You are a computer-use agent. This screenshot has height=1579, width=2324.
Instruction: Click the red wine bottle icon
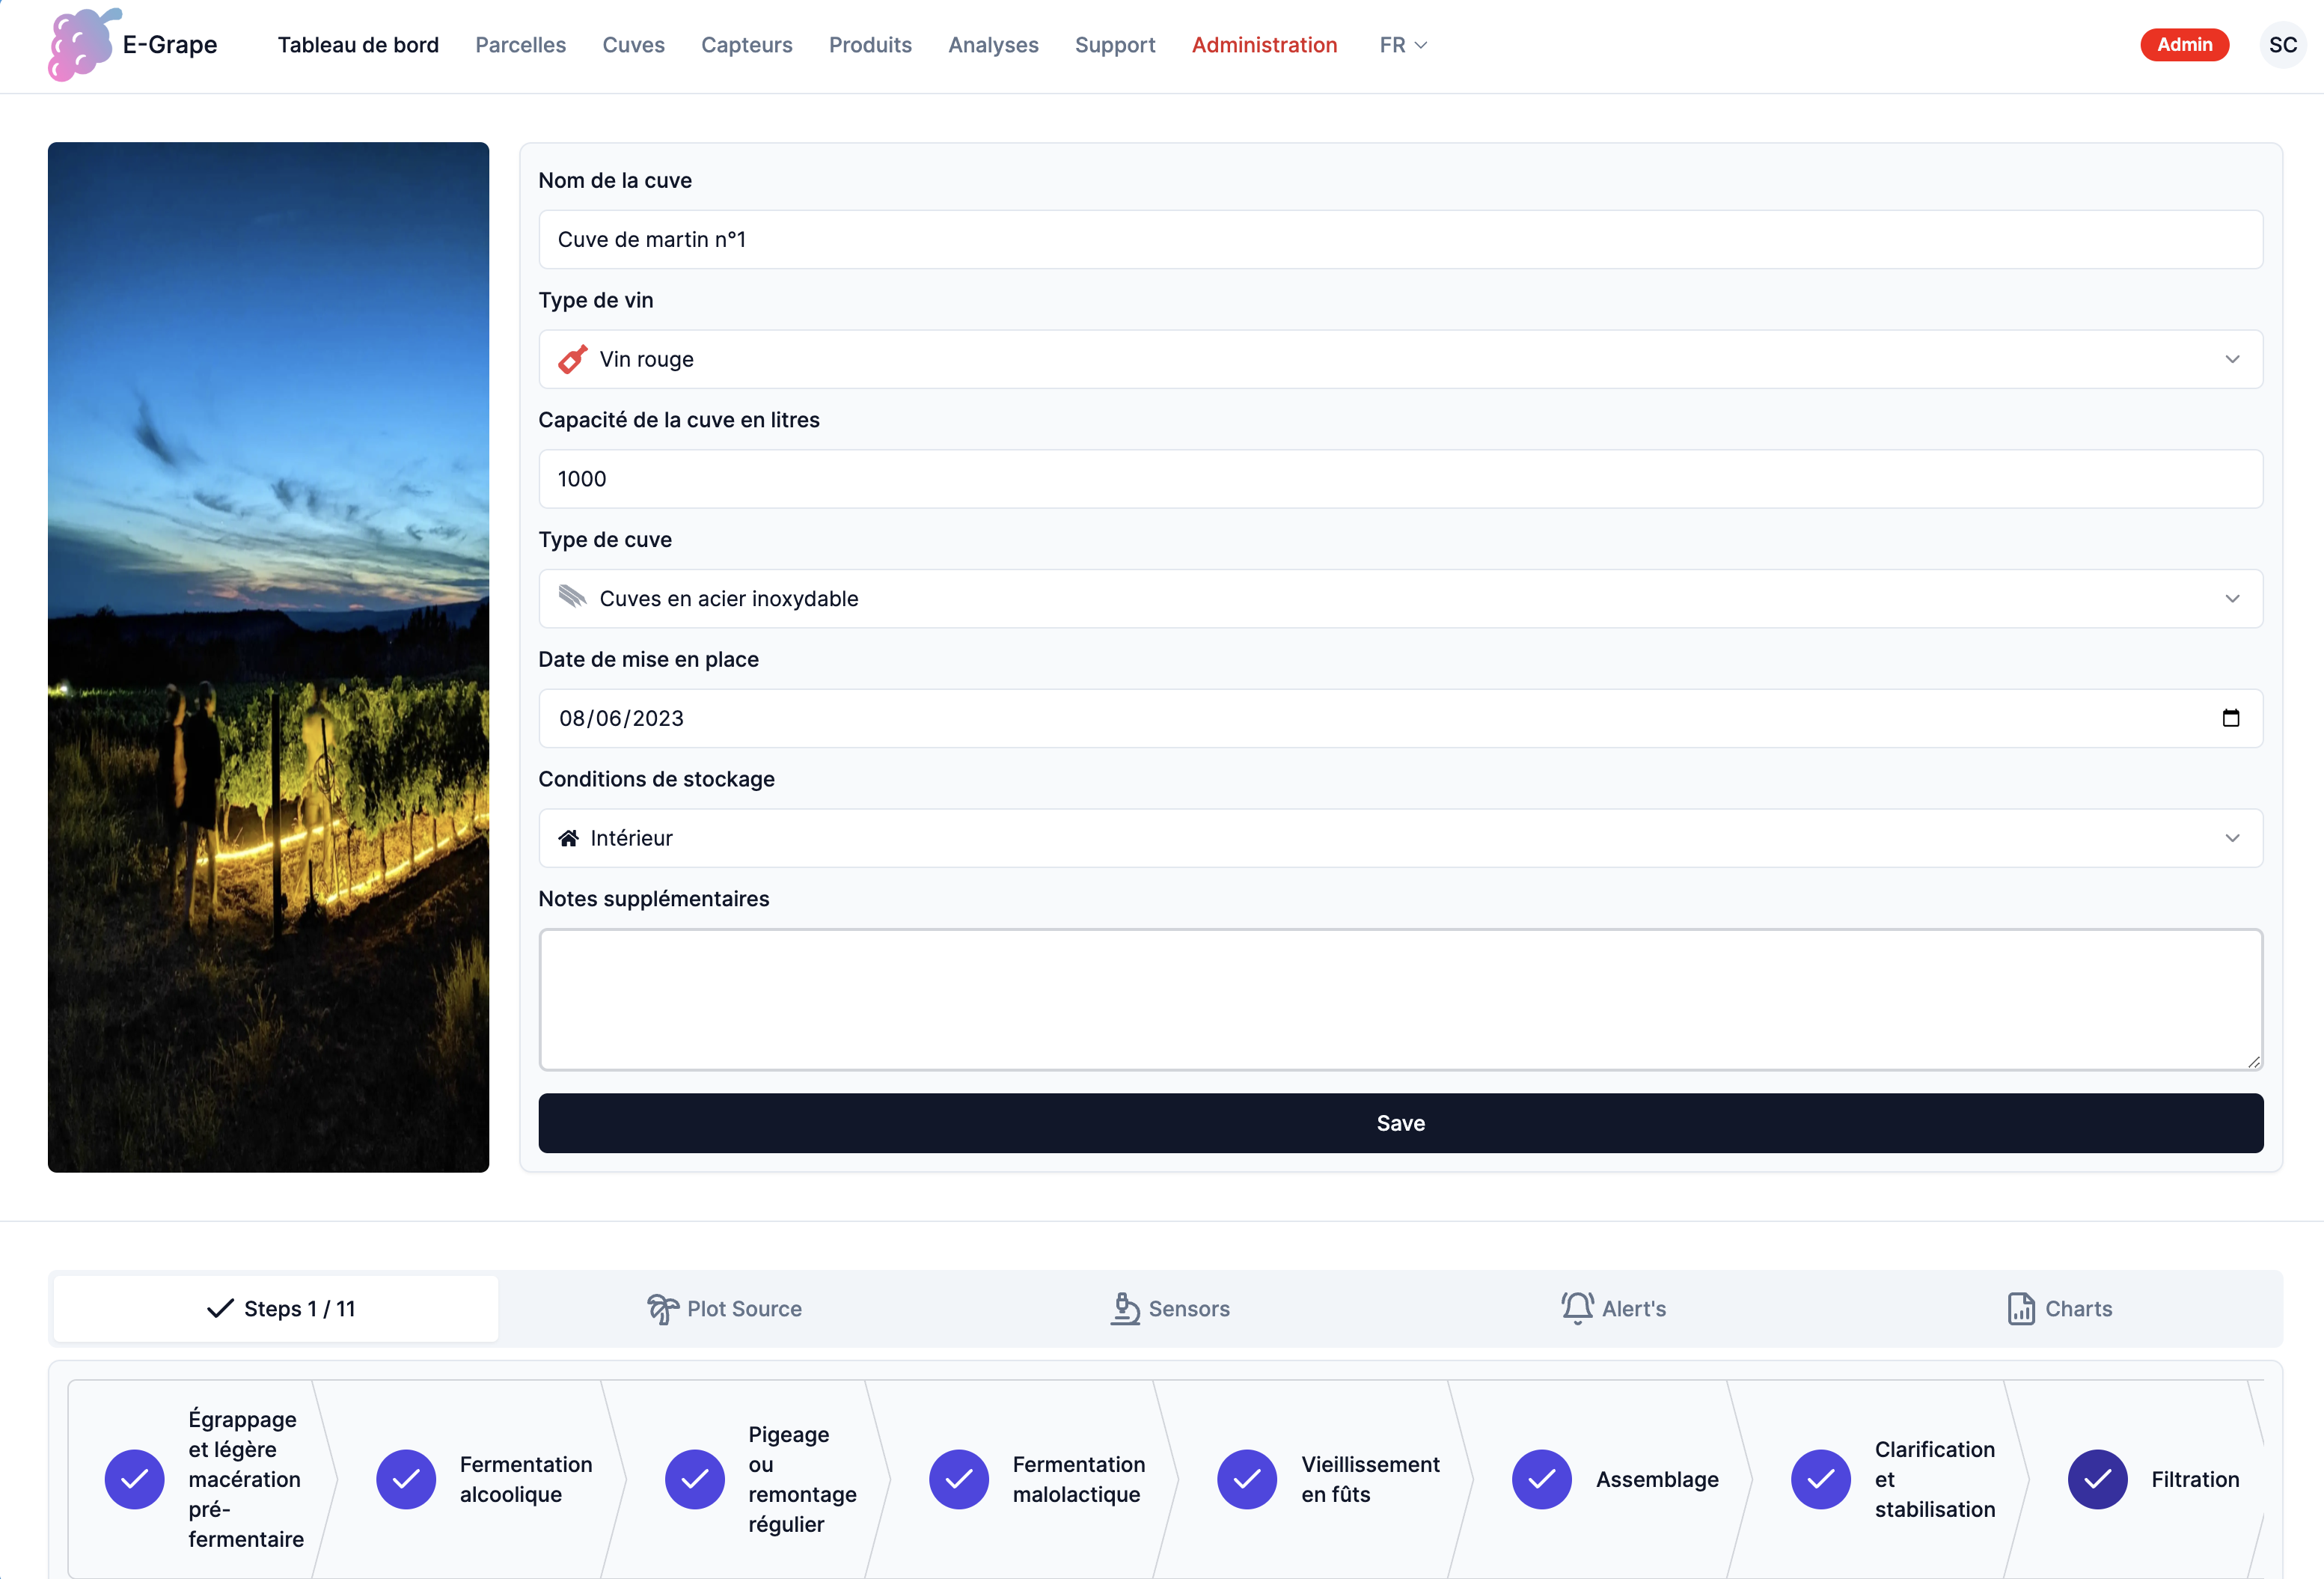coord(572,359)
